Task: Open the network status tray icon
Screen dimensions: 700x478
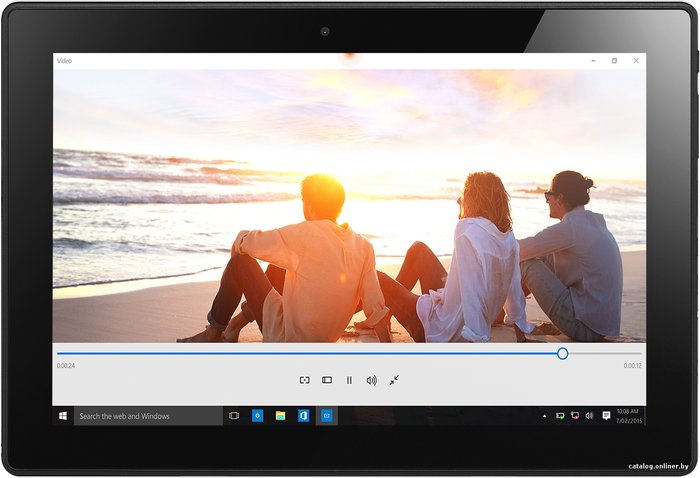Action: [x=575, y=416]
